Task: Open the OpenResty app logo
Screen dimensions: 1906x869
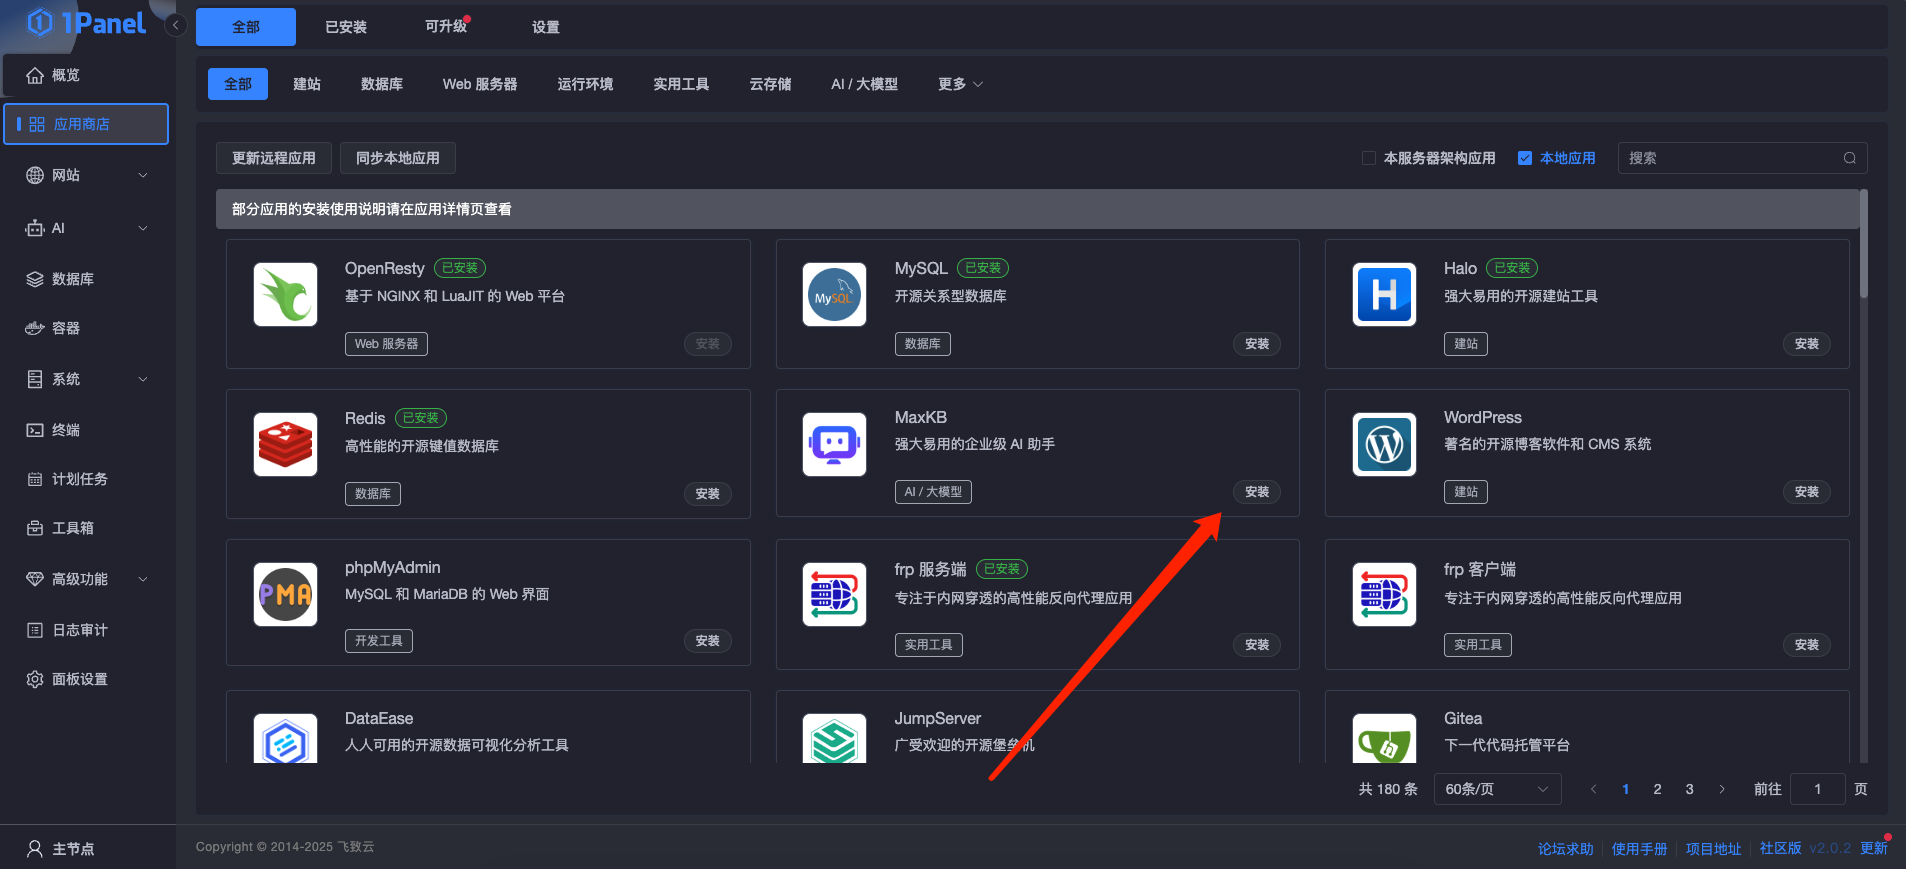Action: (x=286, y=294)
